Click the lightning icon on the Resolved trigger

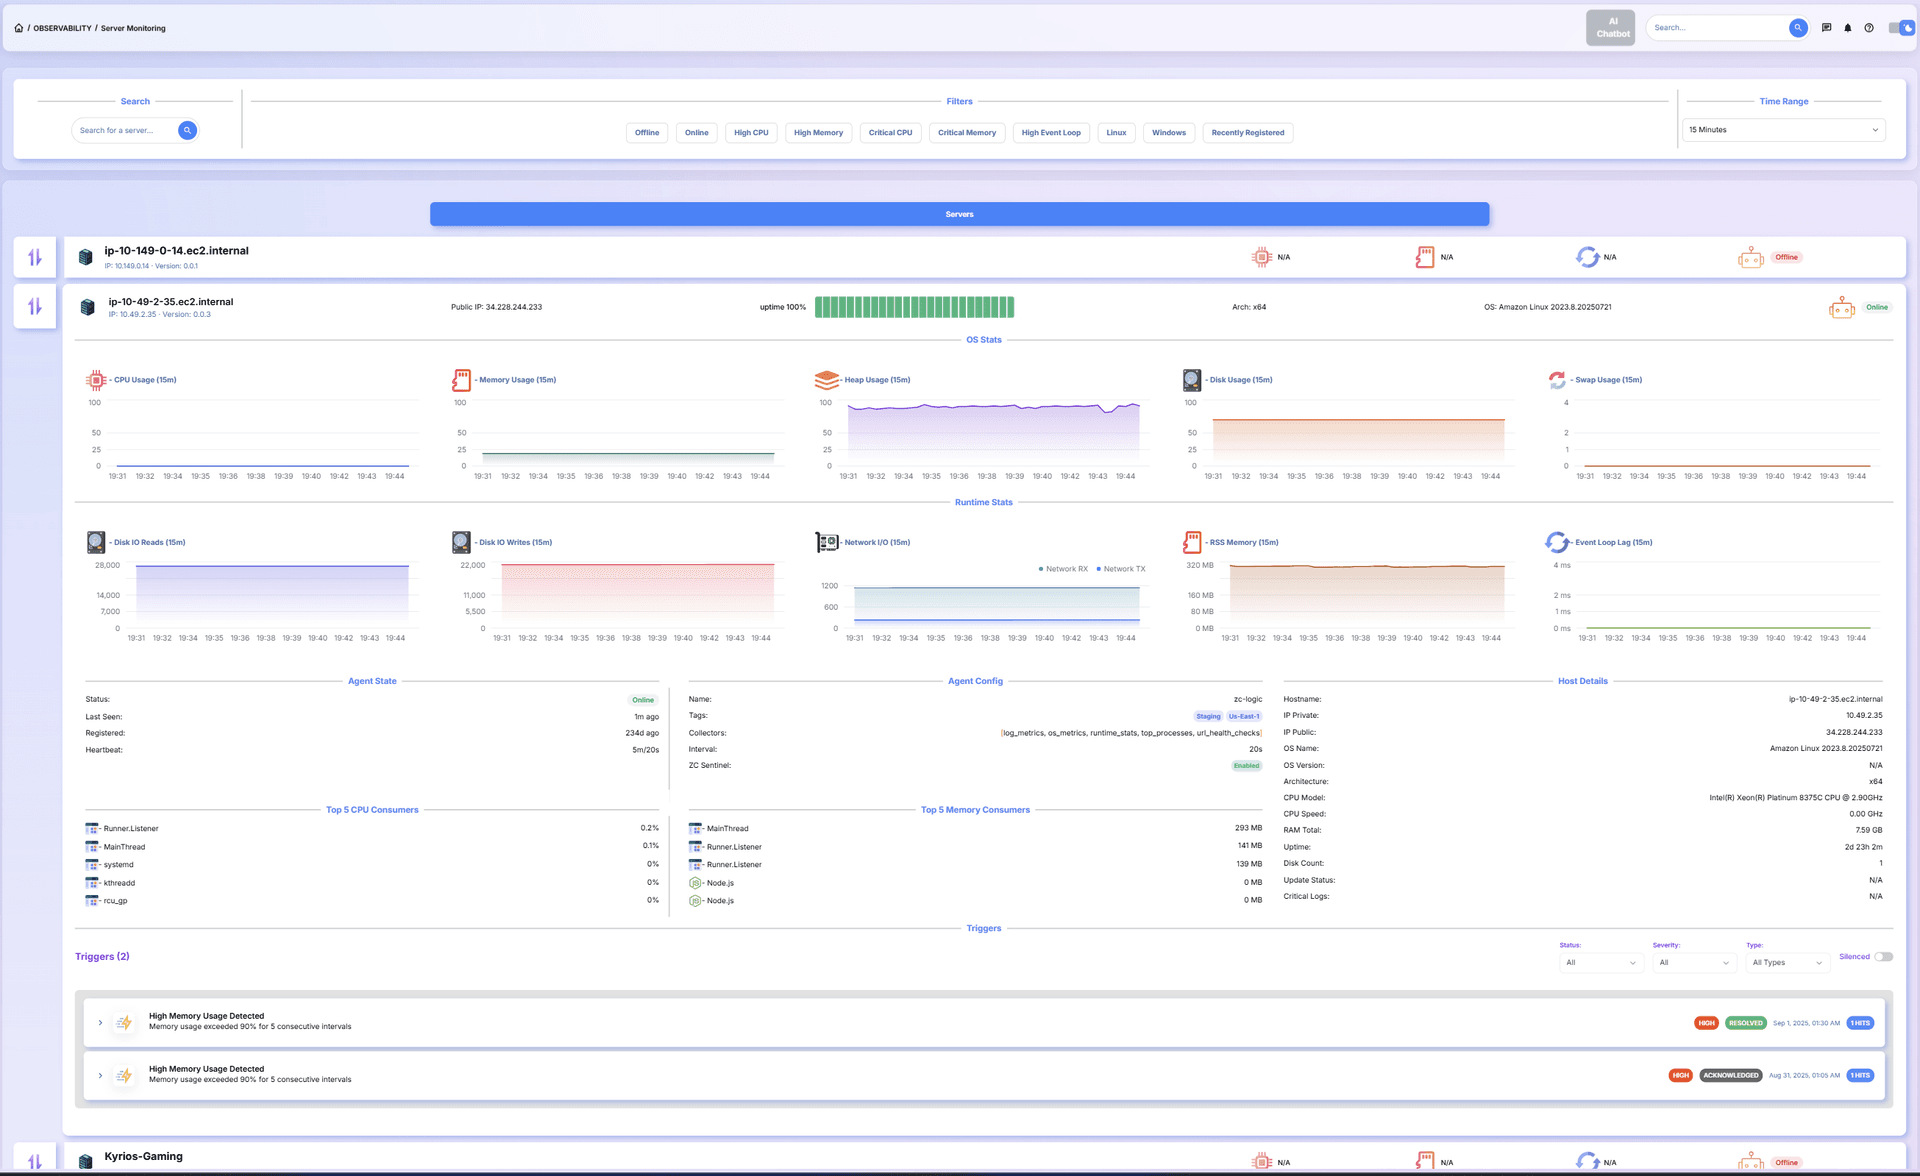tap(124, 1022)
